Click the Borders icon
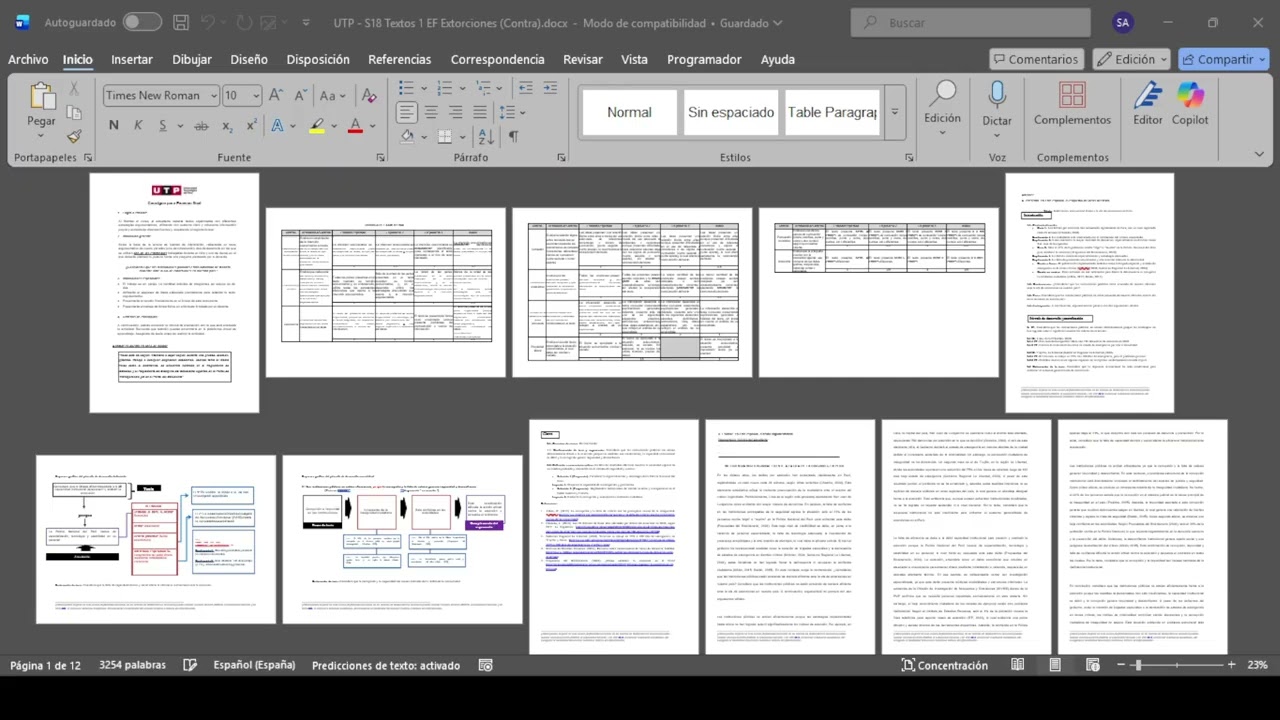The width and height of the screenshot is (1280, 720). coord(443,136)
